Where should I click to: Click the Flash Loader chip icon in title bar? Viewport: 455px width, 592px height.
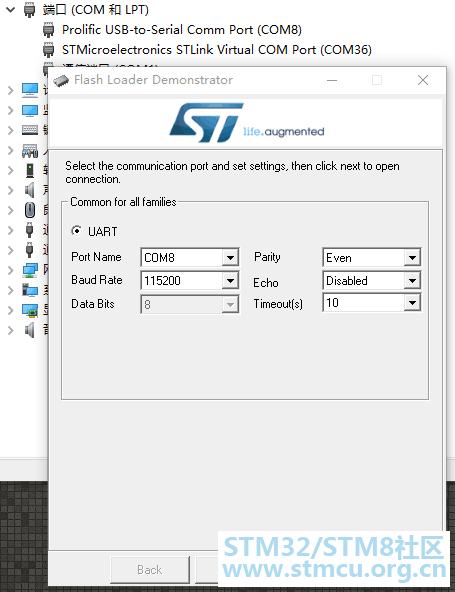(x=61, y=80)
